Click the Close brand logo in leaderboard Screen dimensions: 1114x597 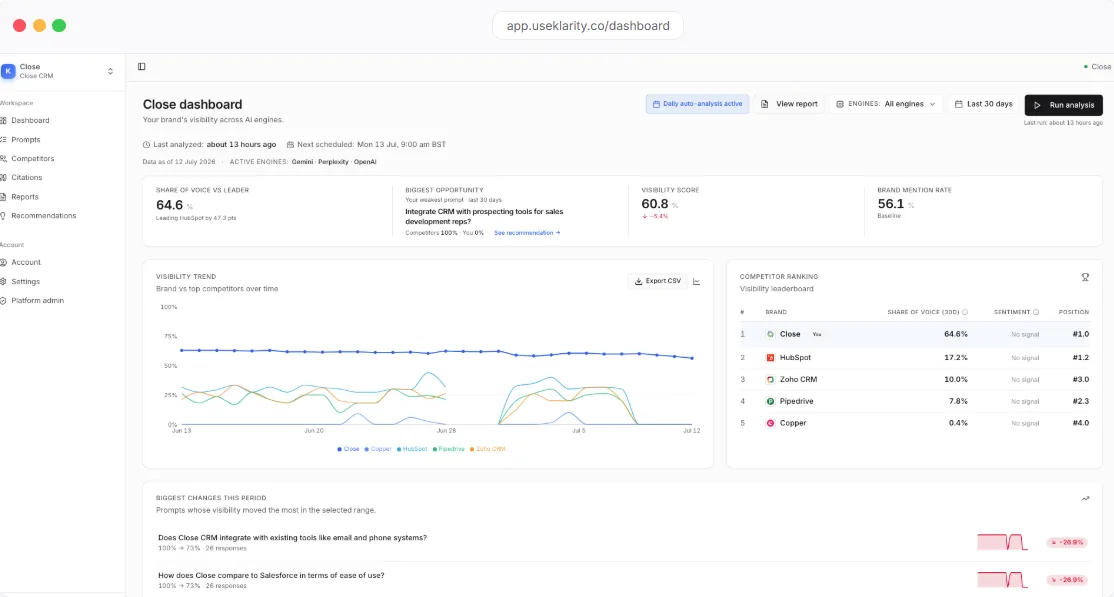click(x=770, y=334)
